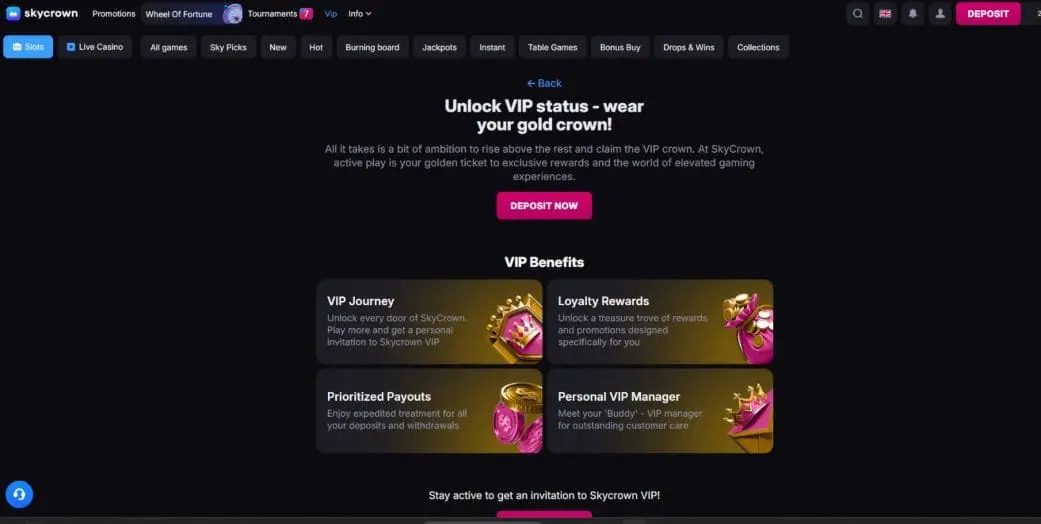This screenshot has height=524, width=1041.
Task: Open user profile icon
Action: 939,13
